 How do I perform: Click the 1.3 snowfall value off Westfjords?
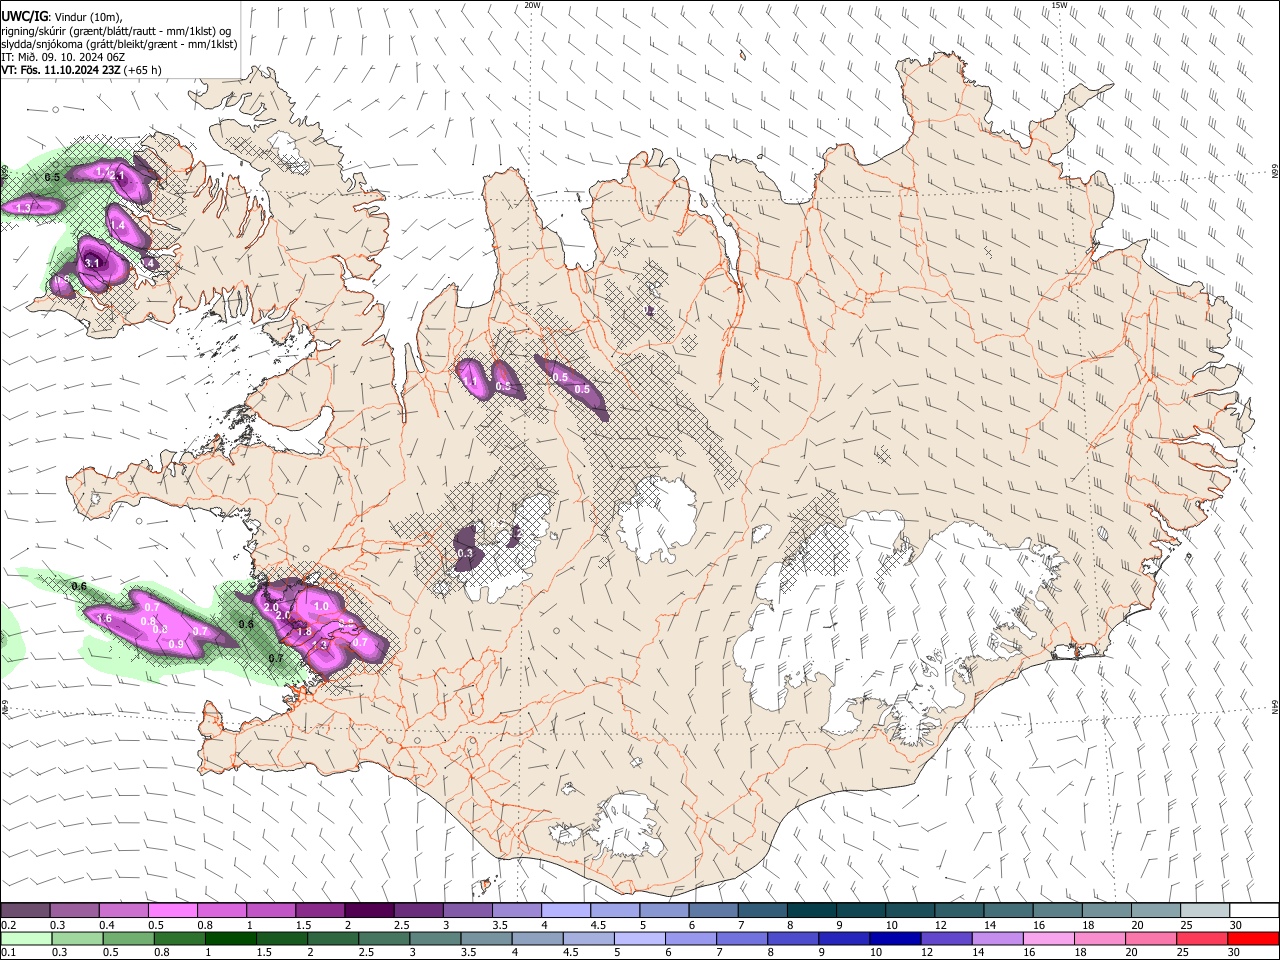24,206
